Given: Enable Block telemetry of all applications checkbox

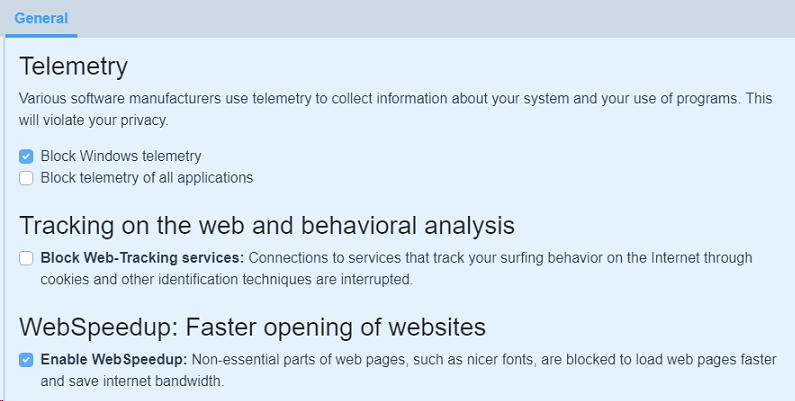Looking at the screenshot, I should [x=27, y=178].
